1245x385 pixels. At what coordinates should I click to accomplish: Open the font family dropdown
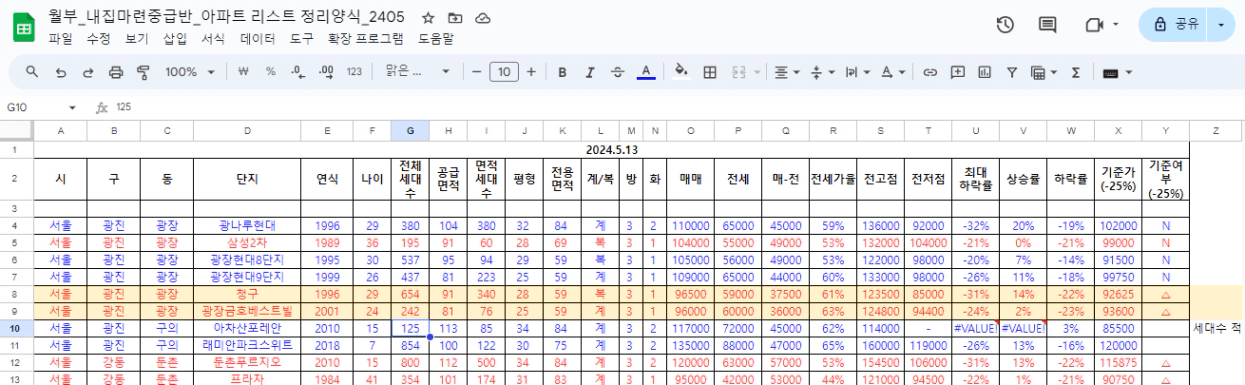pyautogui.click(x=417, y=72)
